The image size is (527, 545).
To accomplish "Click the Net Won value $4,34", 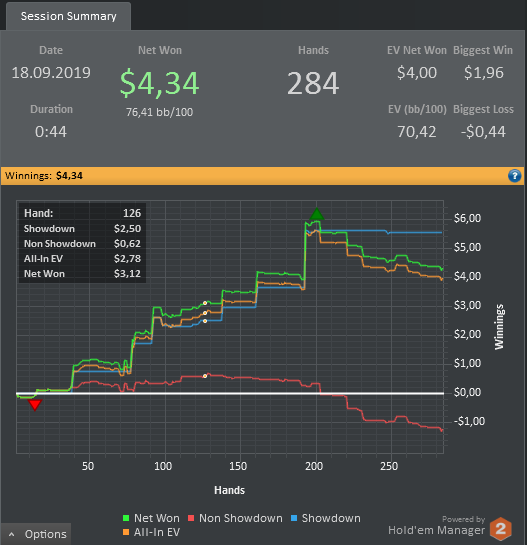I will (160, 83).
